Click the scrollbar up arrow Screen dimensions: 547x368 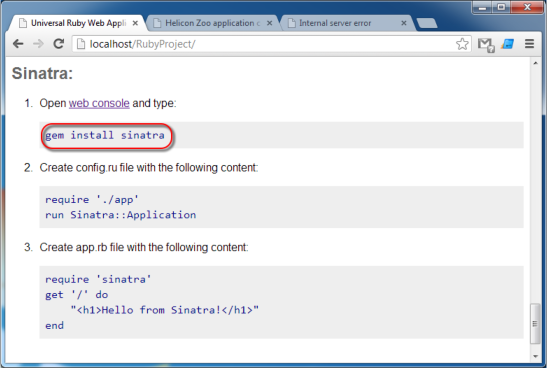point(535,63)
